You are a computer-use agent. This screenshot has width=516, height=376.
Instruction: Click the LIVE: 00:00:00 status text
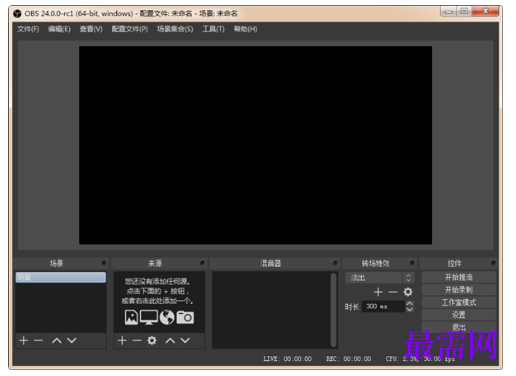288,359
